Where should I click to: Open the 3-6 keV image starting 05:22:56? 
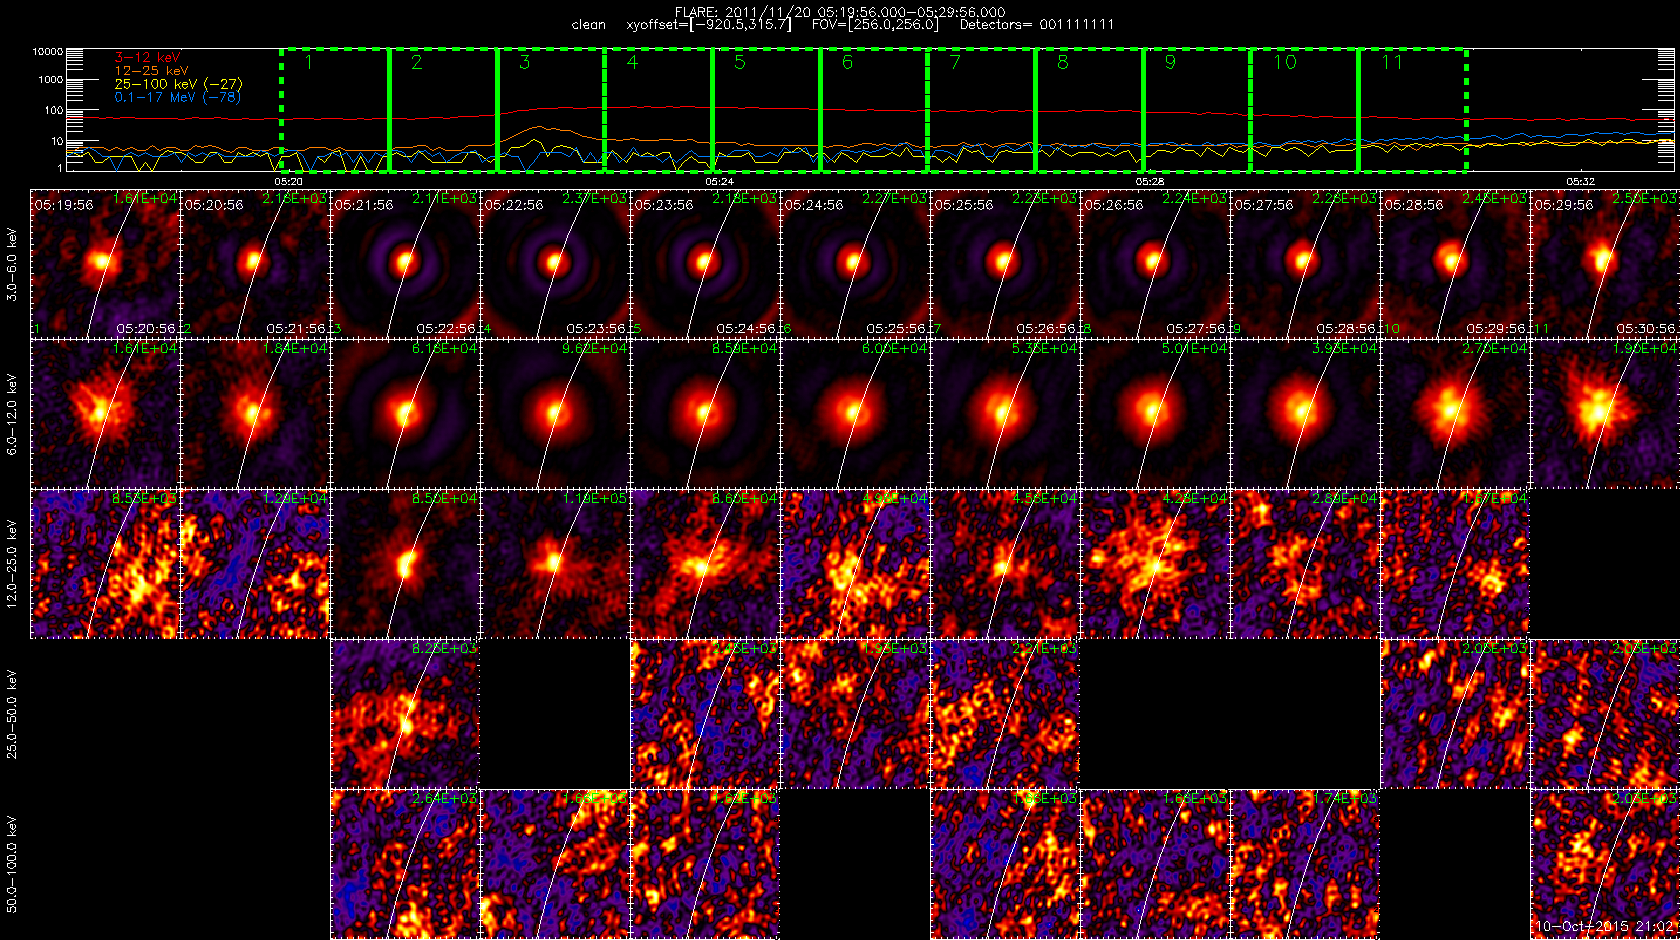tap(555, 264)
